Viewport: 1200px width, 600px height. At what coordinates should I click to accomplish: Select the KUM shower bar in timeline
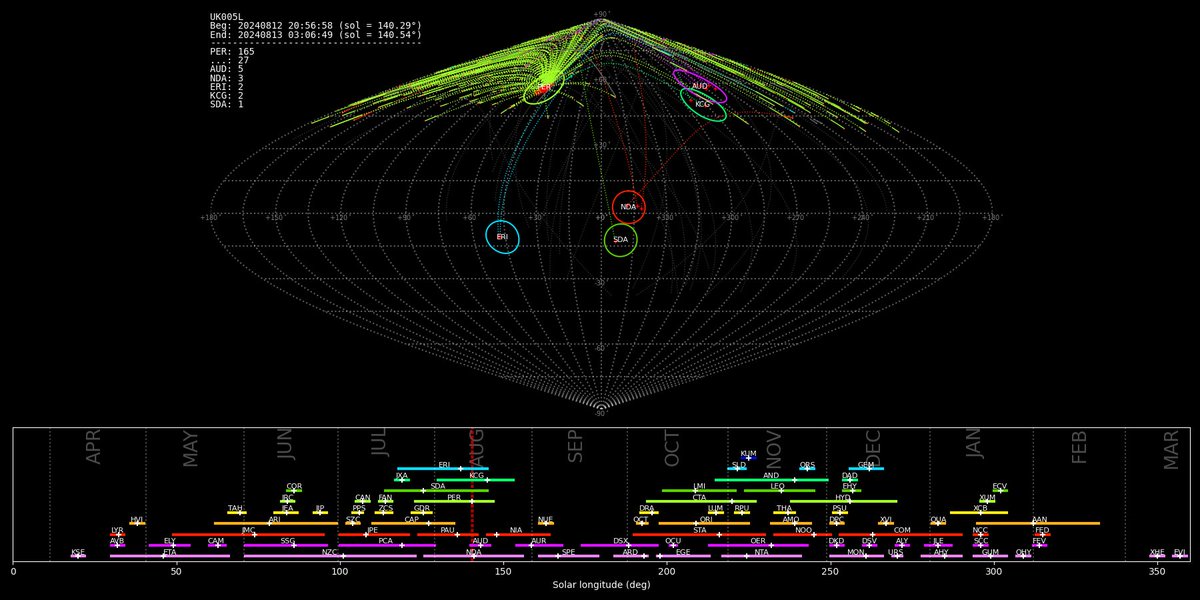(748, 457)
